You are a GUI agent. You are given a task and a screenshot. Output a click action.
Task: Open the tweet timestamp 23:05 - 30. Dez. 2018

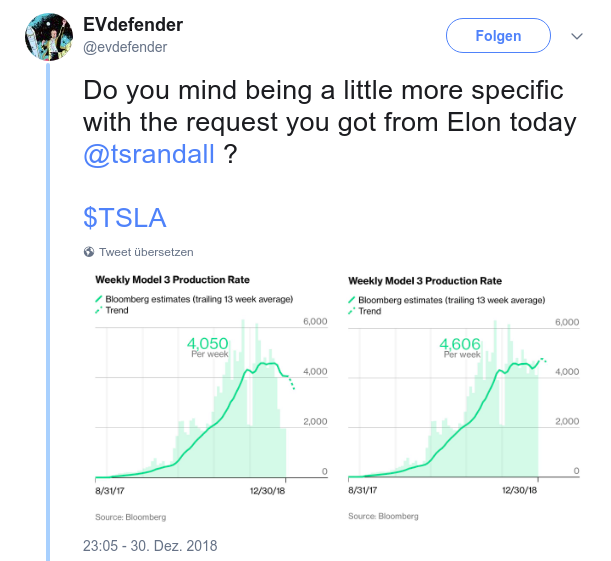150,546
